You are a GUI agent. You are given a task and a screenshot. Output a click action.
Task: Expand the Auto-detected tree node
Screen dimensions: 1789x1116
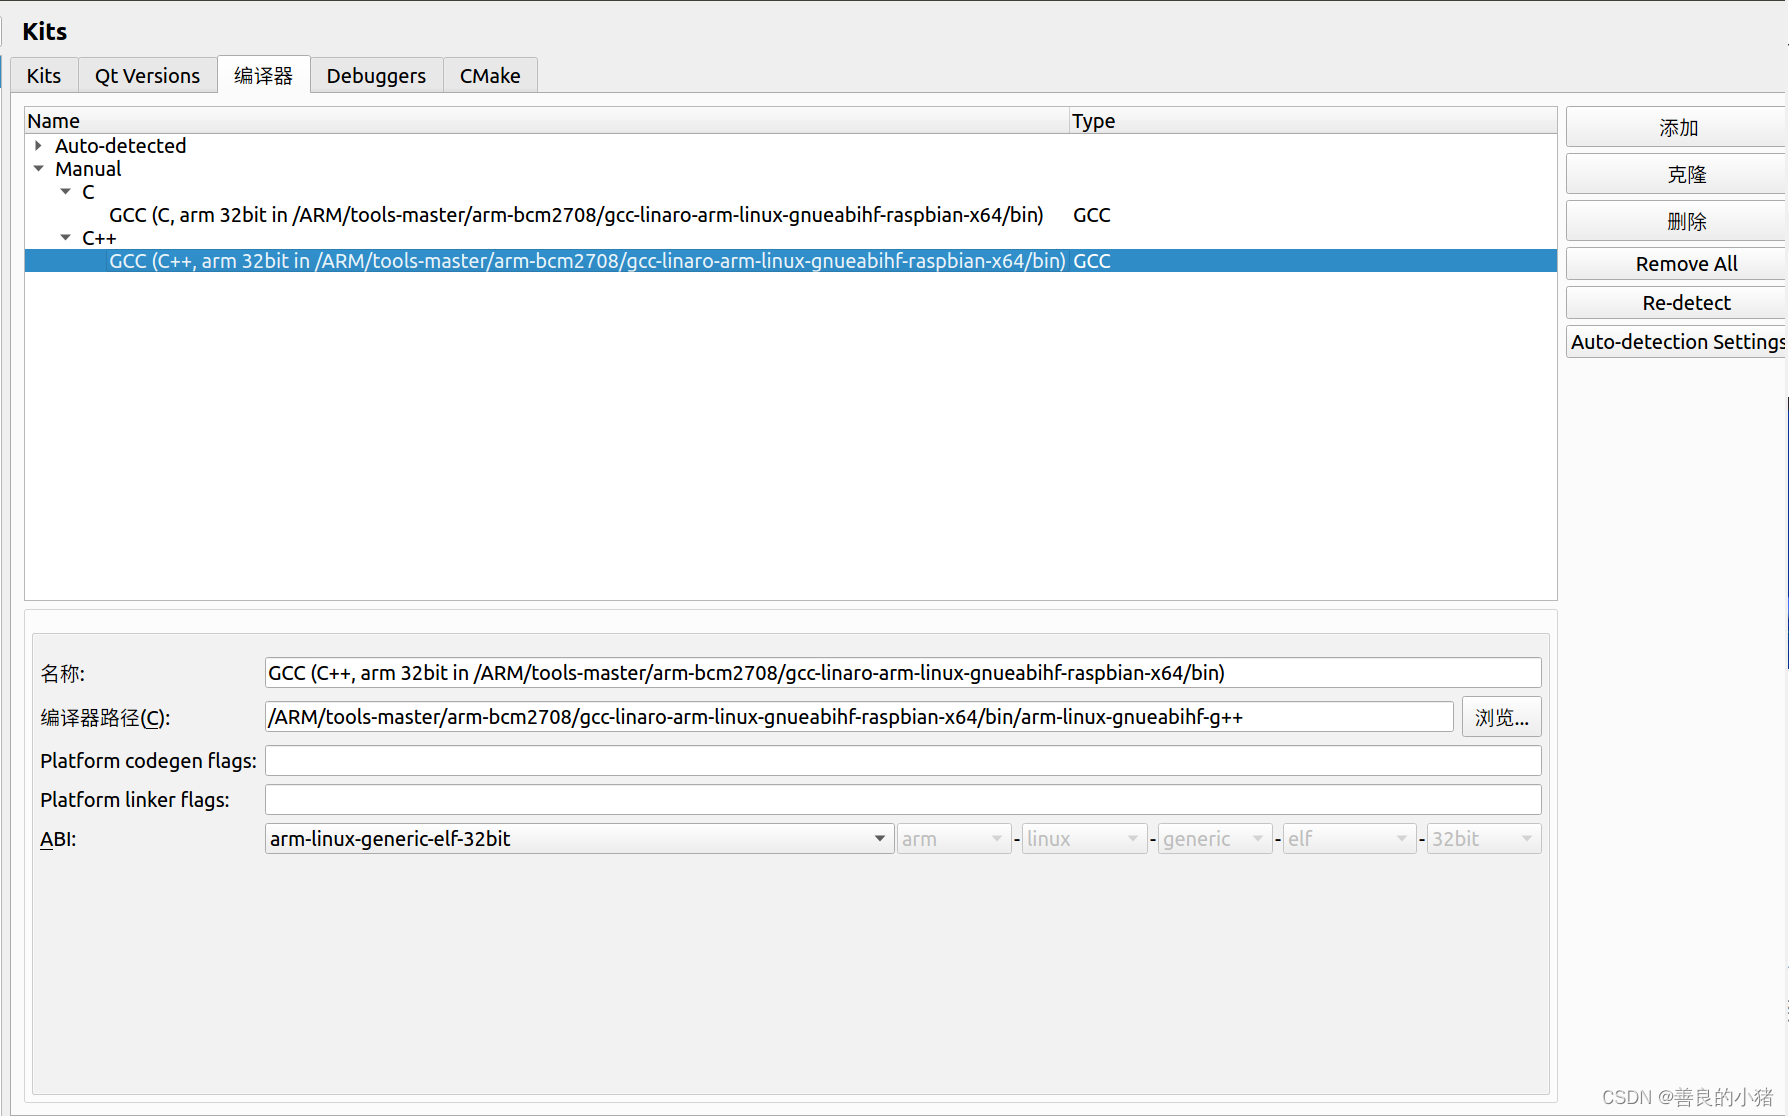pyautogui.click(x=39, y=146)
